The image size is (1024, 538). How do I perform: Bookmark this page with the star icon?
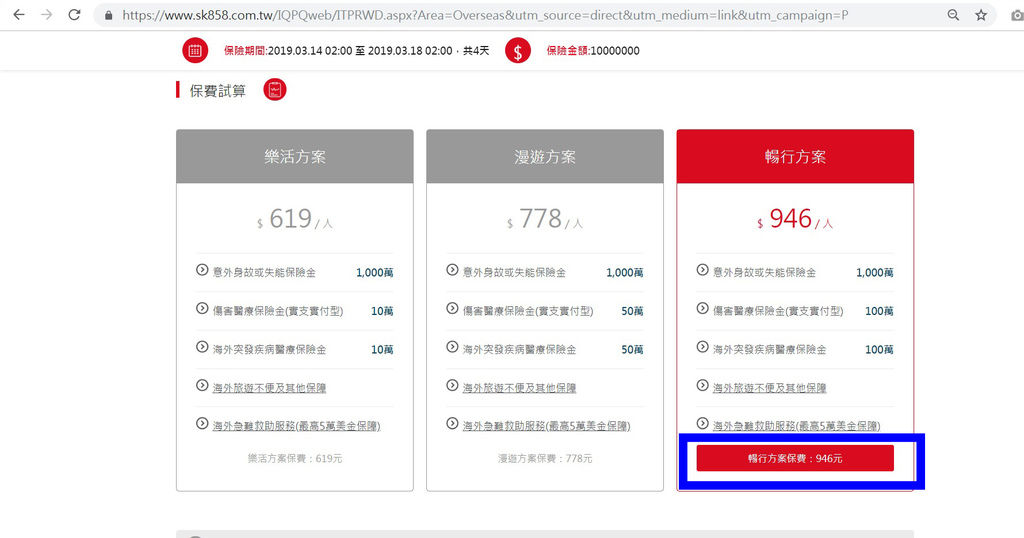click(x=981, y=14)
